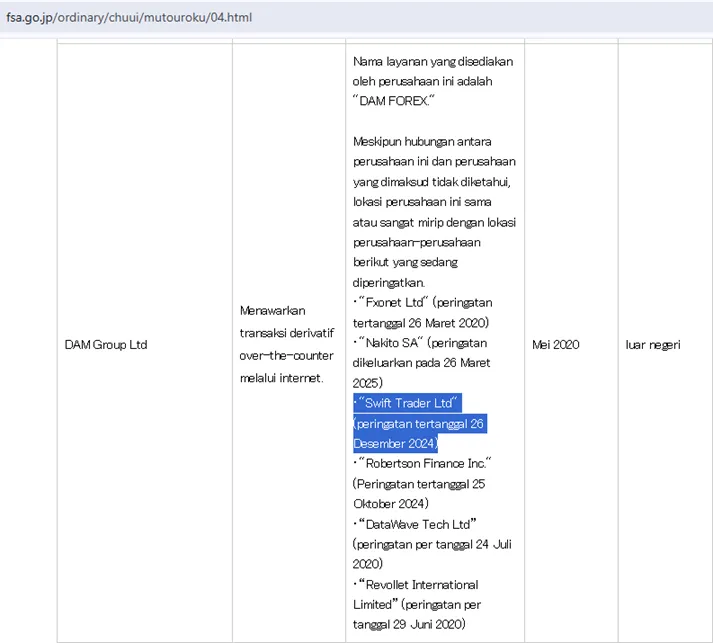Click the 'tanggal 29 Juni 2020' text

point(409,624)
